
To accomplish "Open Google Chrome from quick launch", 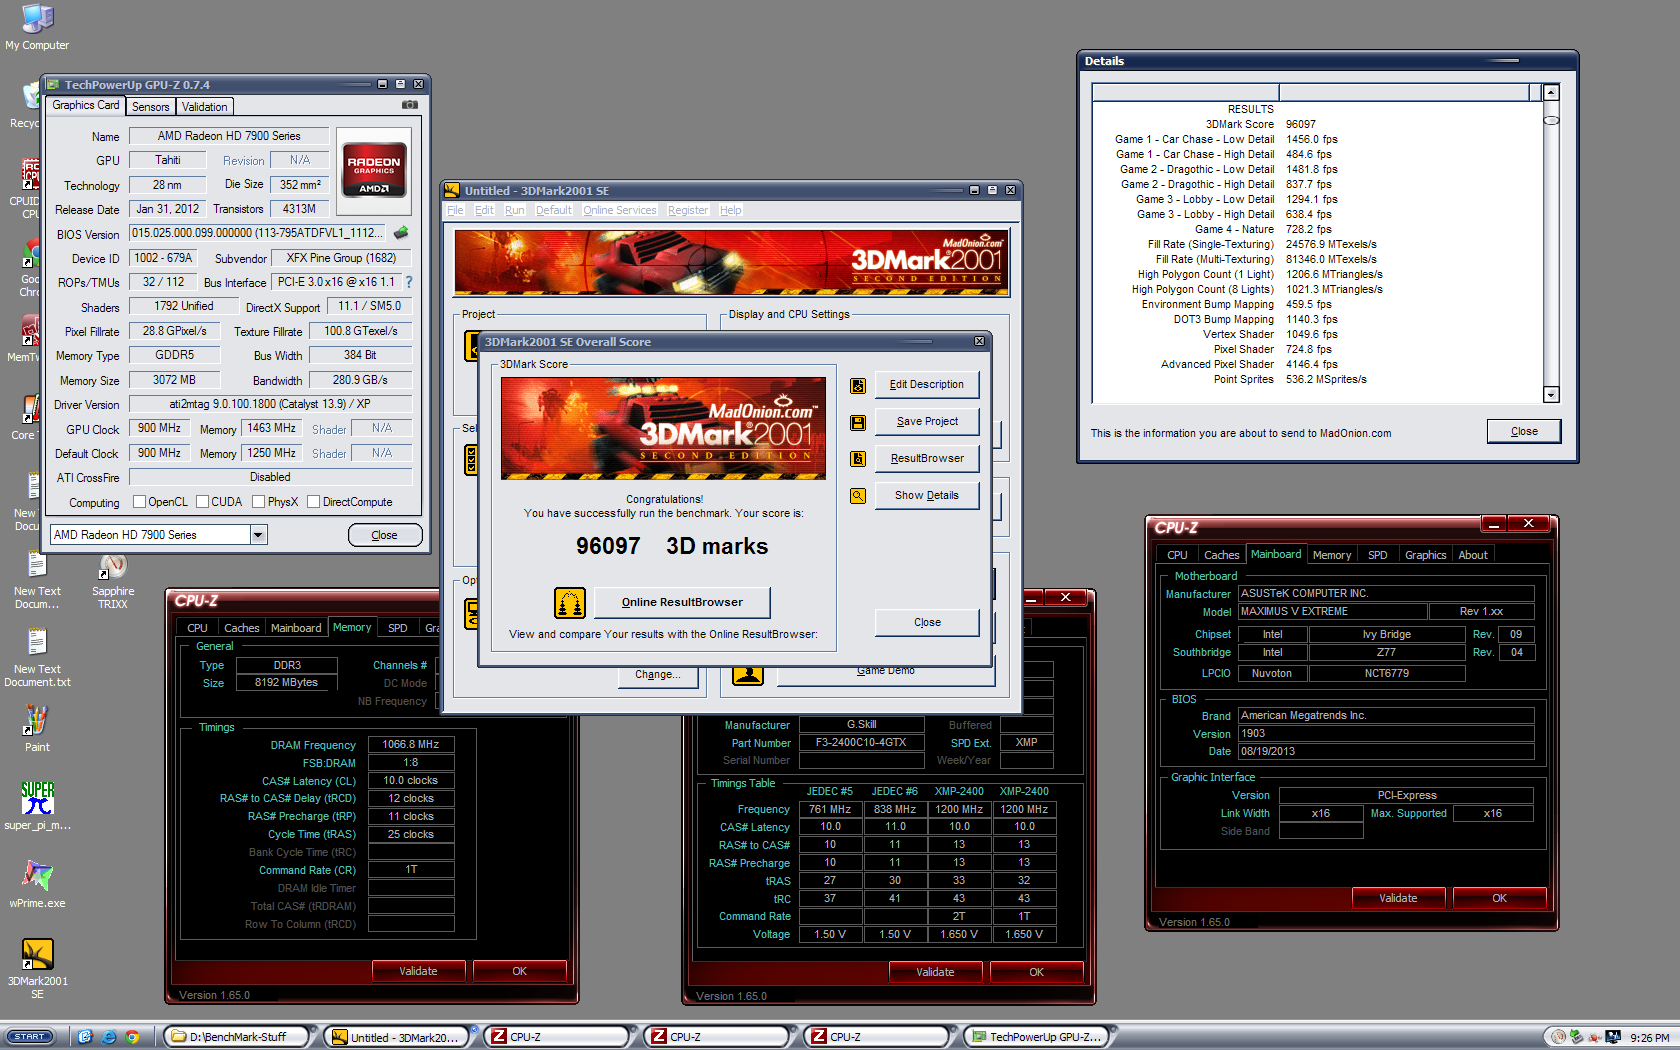I will point(132,1037).
